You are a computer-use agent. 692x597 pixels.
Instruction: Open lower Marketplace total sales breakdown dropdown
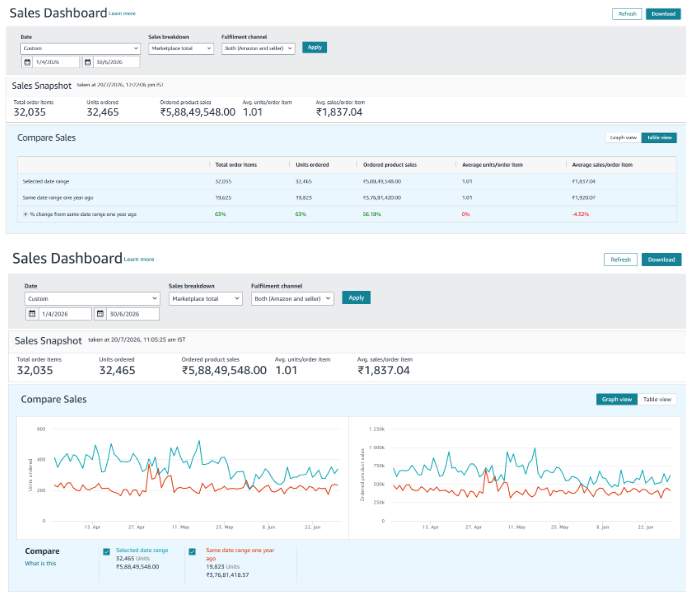(x=206, y=299)
